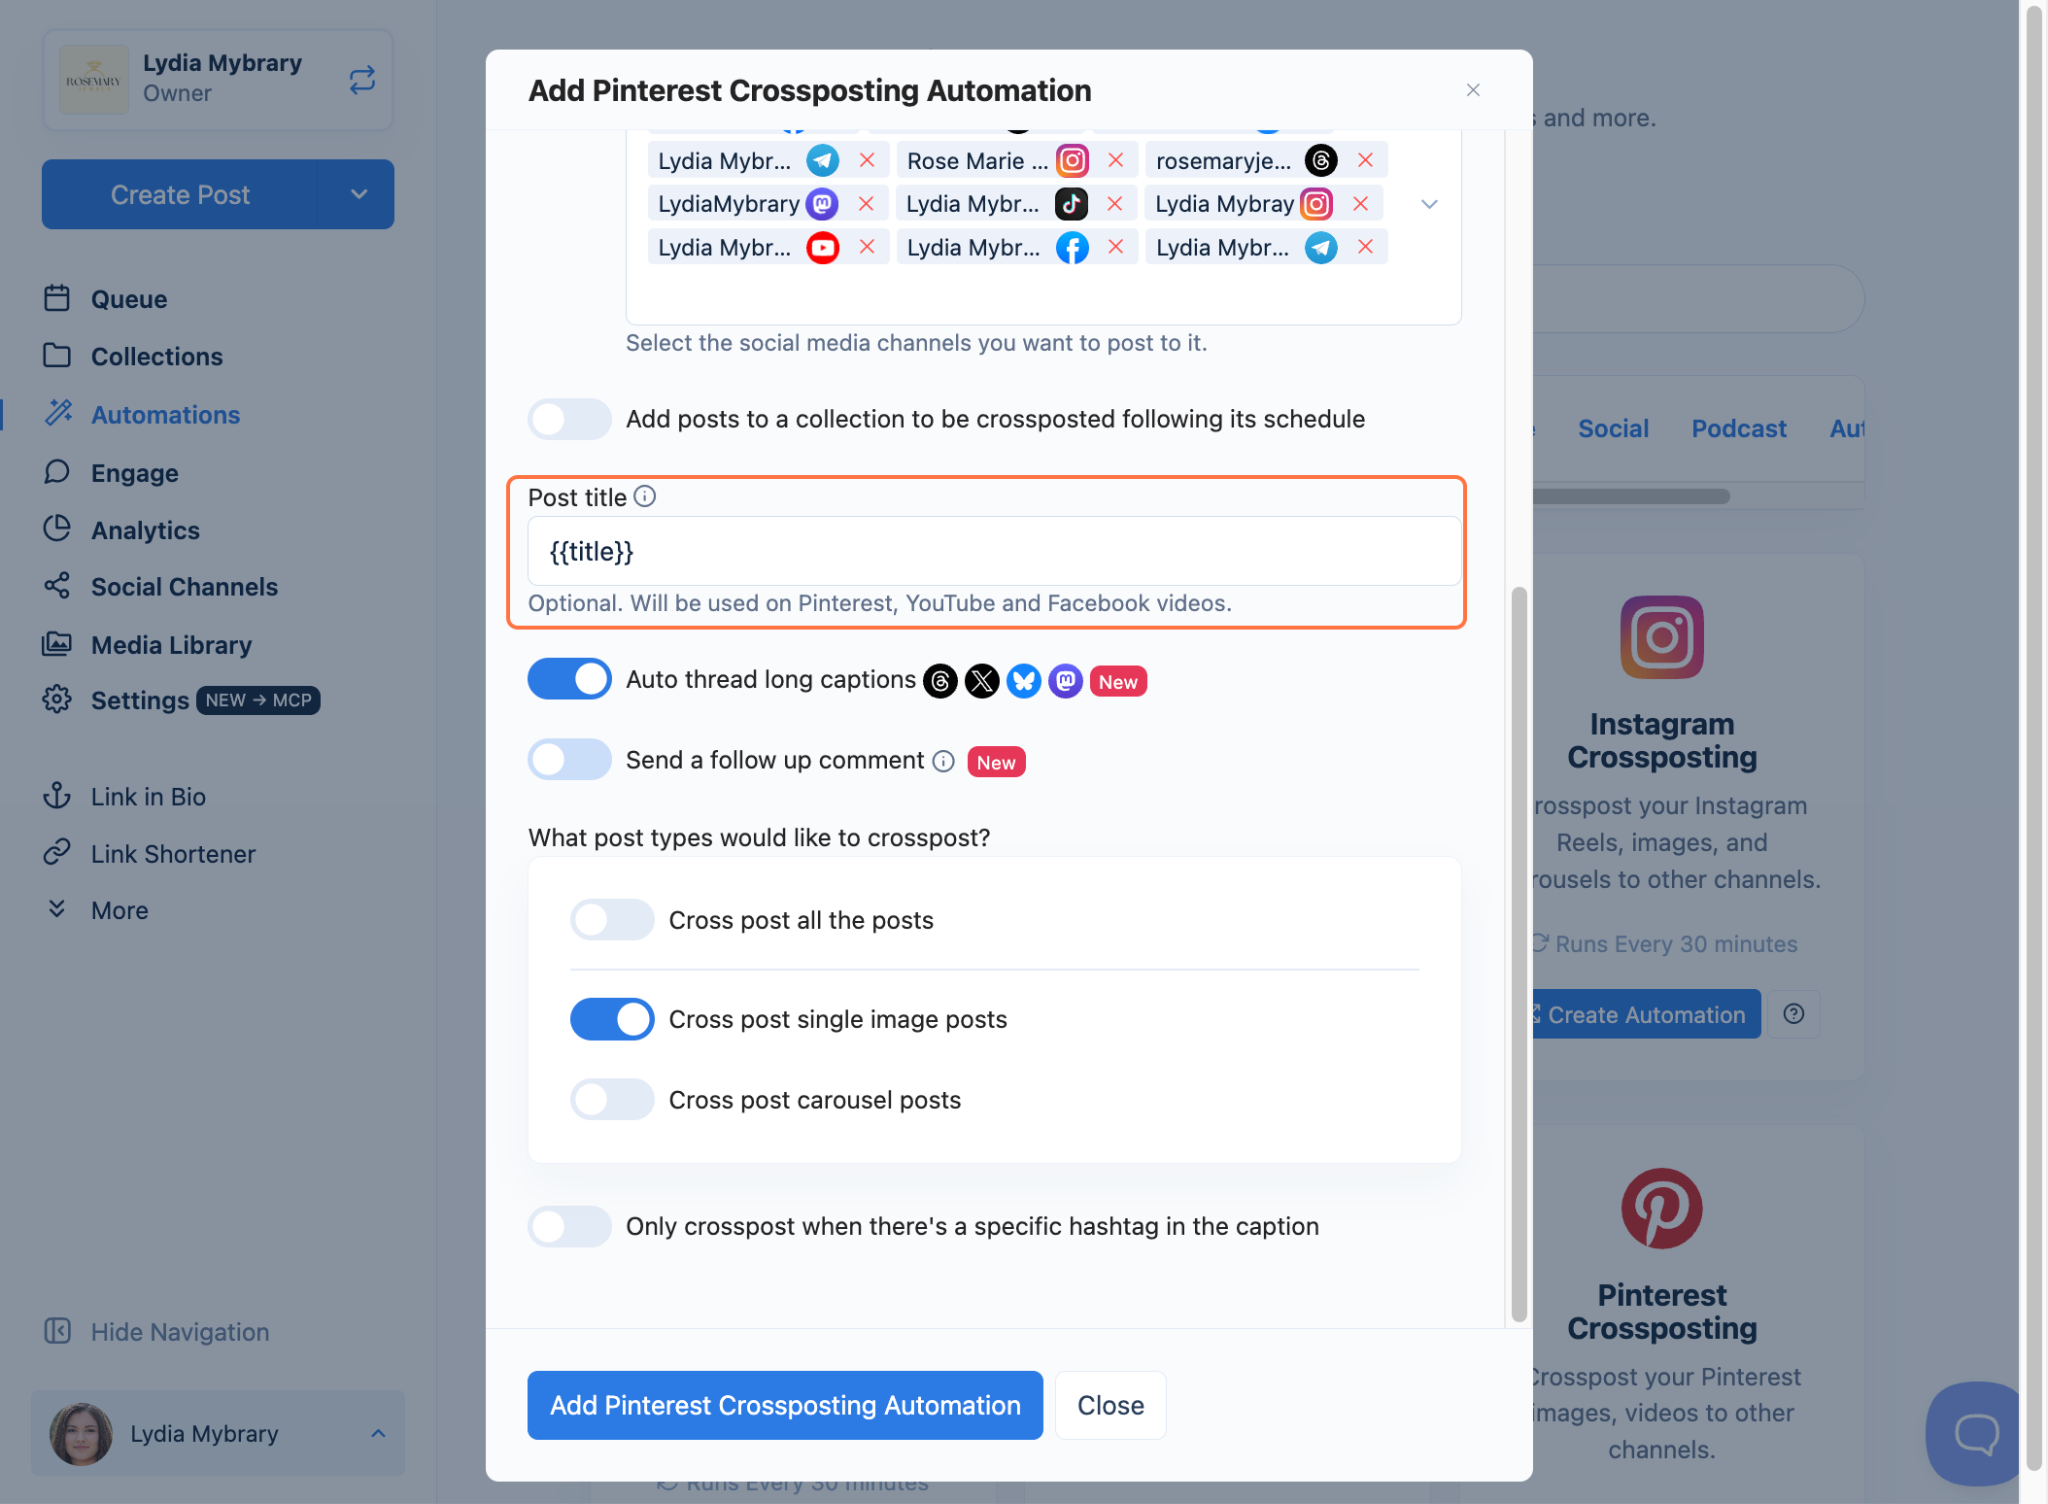The height and width of the screenshot is (1504, 2048).
Task: Click the Rosemary workspace logo thumbnail
Action: point(94,79)
